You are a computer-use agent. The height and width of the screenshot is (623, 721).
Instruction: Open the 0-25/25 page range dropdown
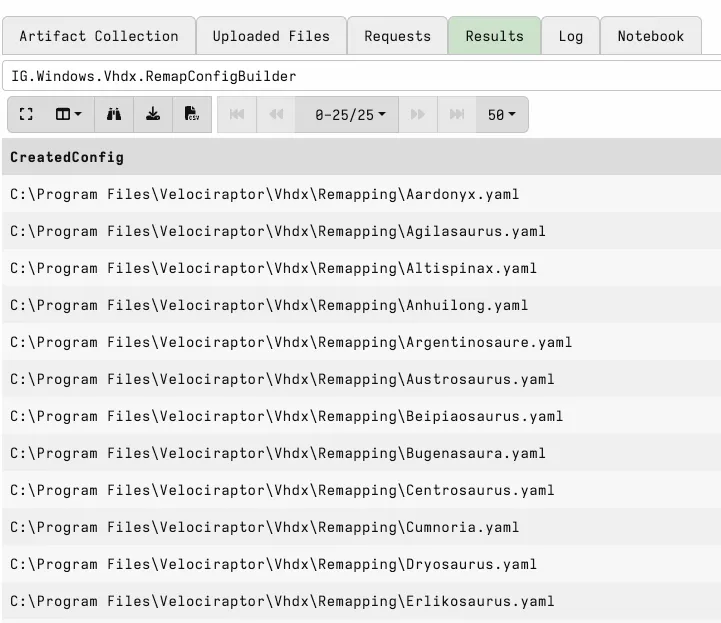347,115
